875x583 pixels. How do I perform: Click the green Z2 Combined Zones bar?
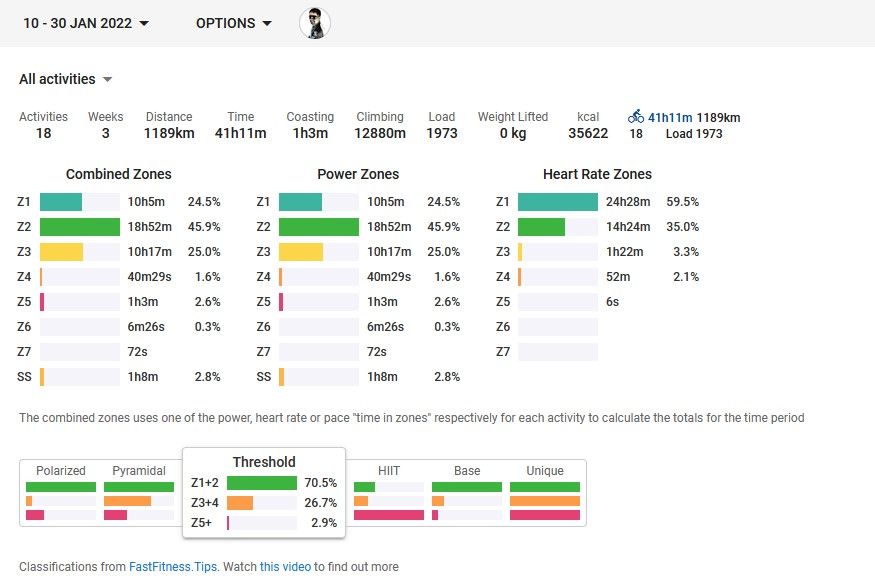[80, 227]
